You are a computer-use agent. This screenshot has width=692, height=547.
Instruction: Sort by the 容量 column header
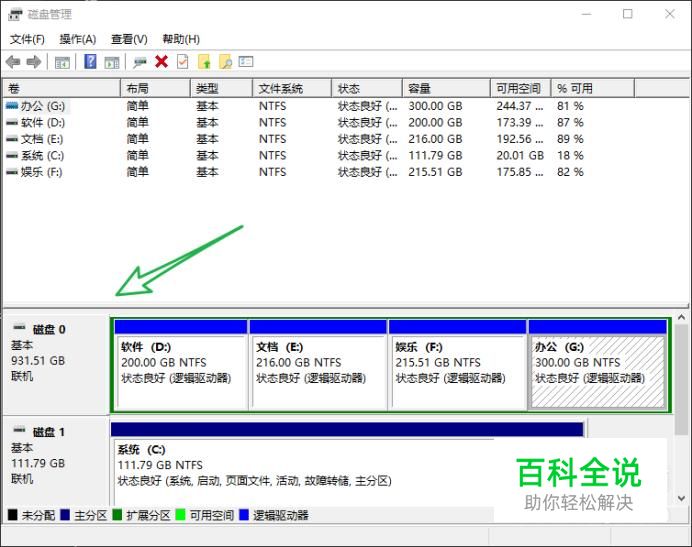point(446,88)
